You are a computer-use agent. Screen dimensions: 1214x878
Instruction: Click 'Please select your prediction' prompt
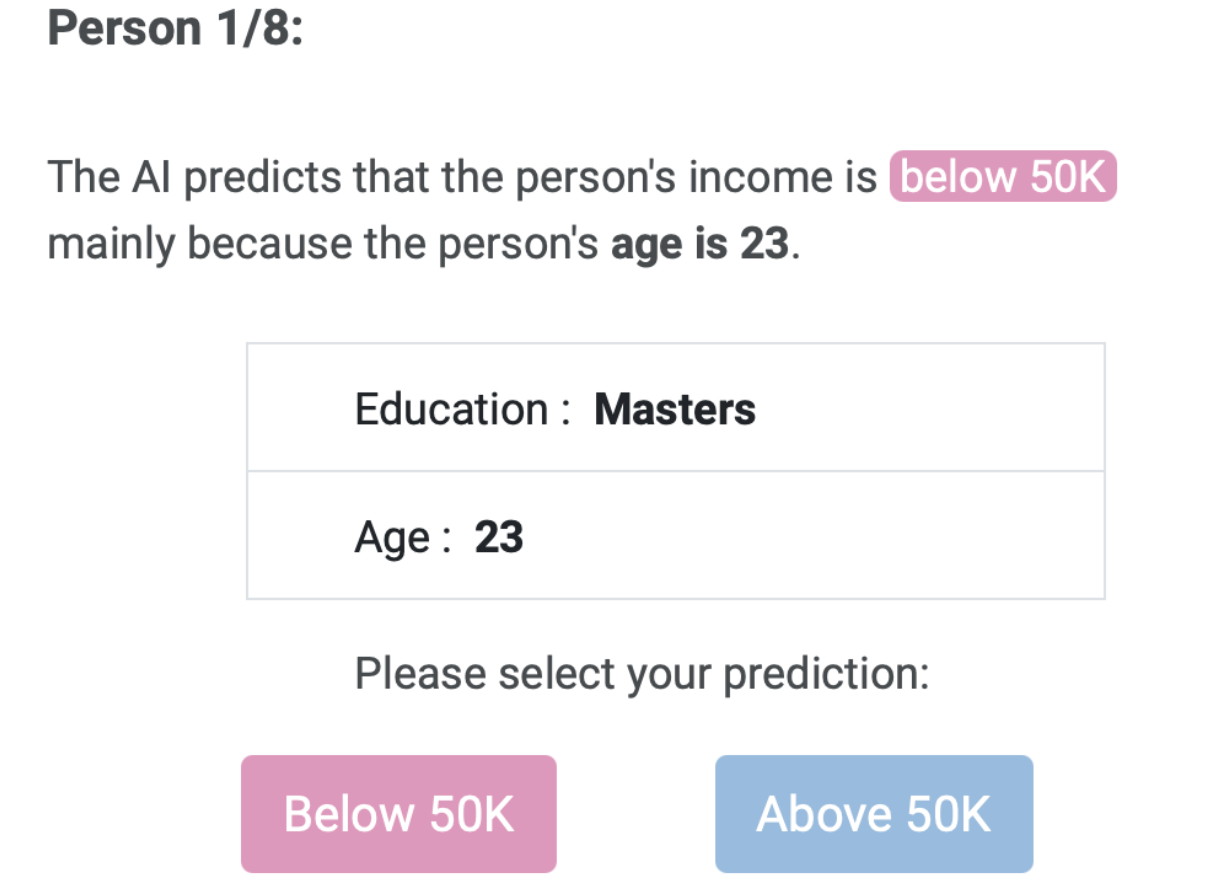[641, 674]
